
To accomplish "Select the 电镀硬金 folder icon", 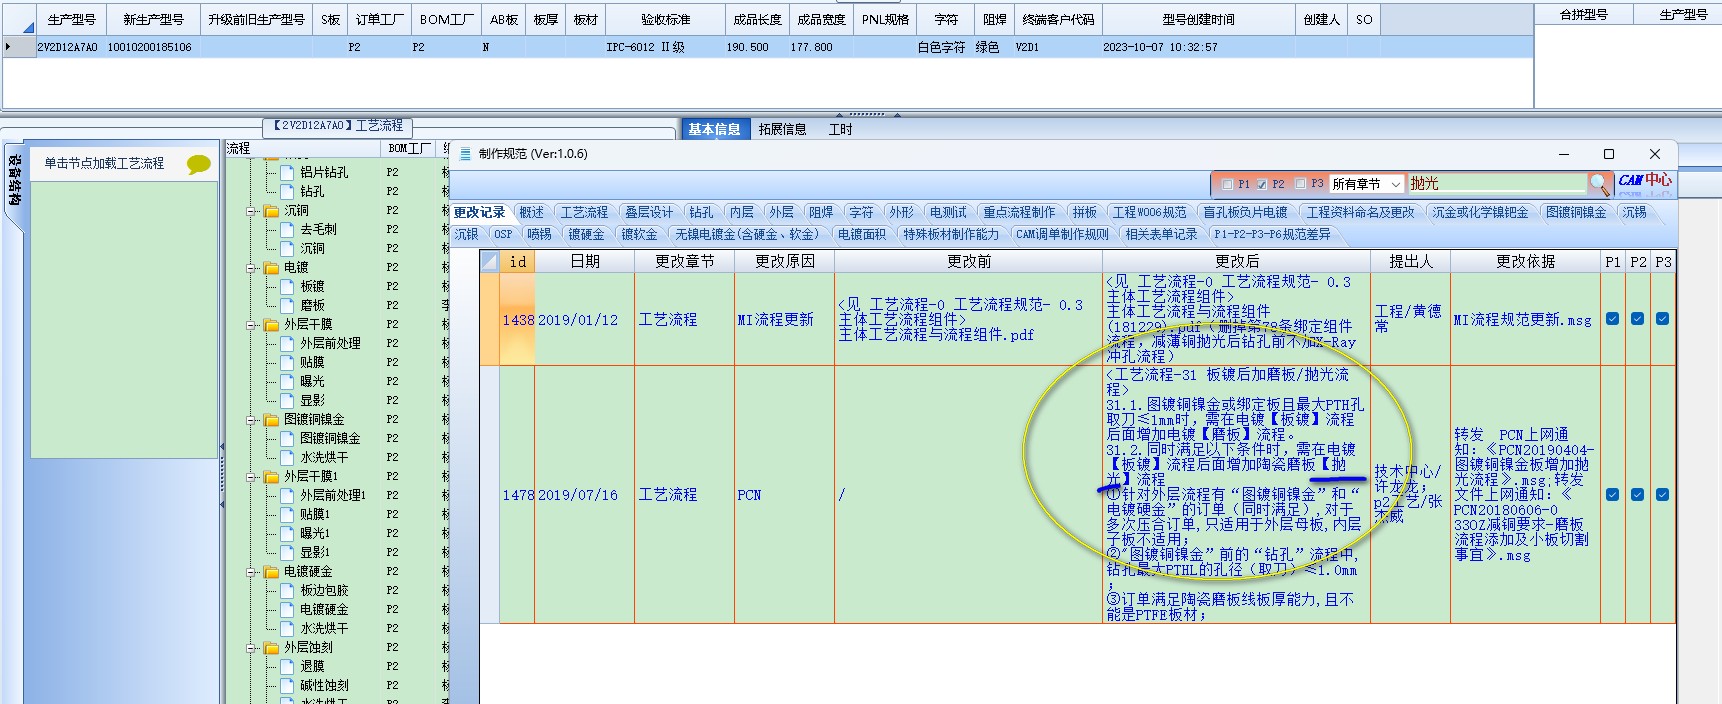I will pos(271,572).
